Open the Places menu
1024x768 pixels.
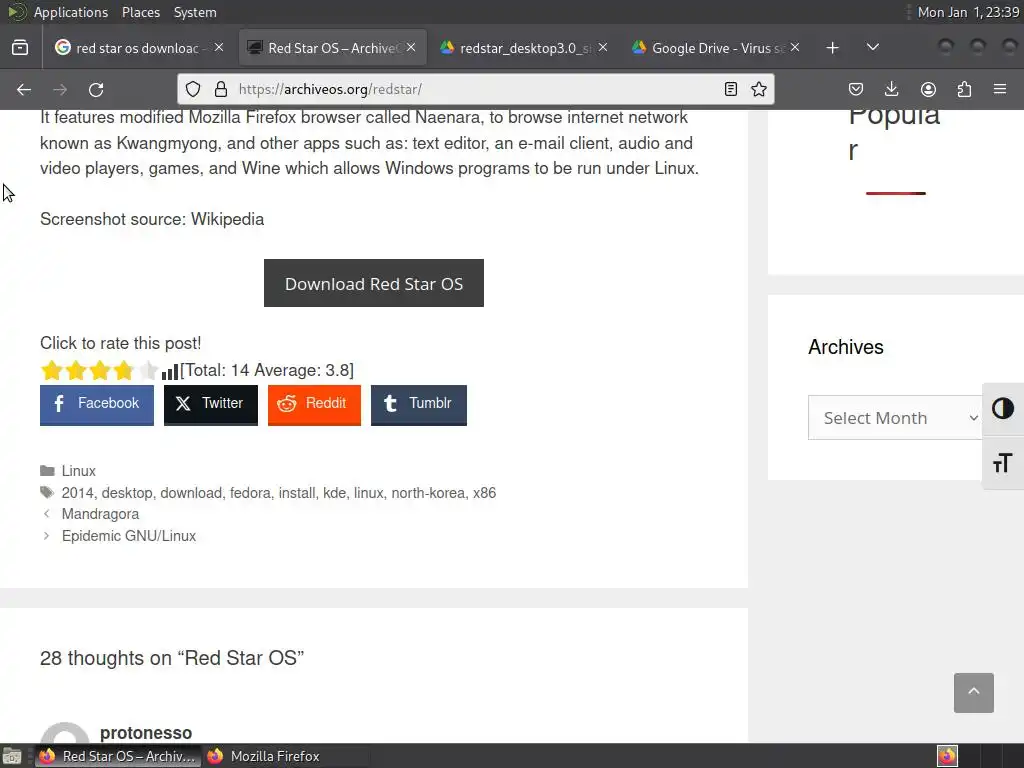[x=140, y=12]
